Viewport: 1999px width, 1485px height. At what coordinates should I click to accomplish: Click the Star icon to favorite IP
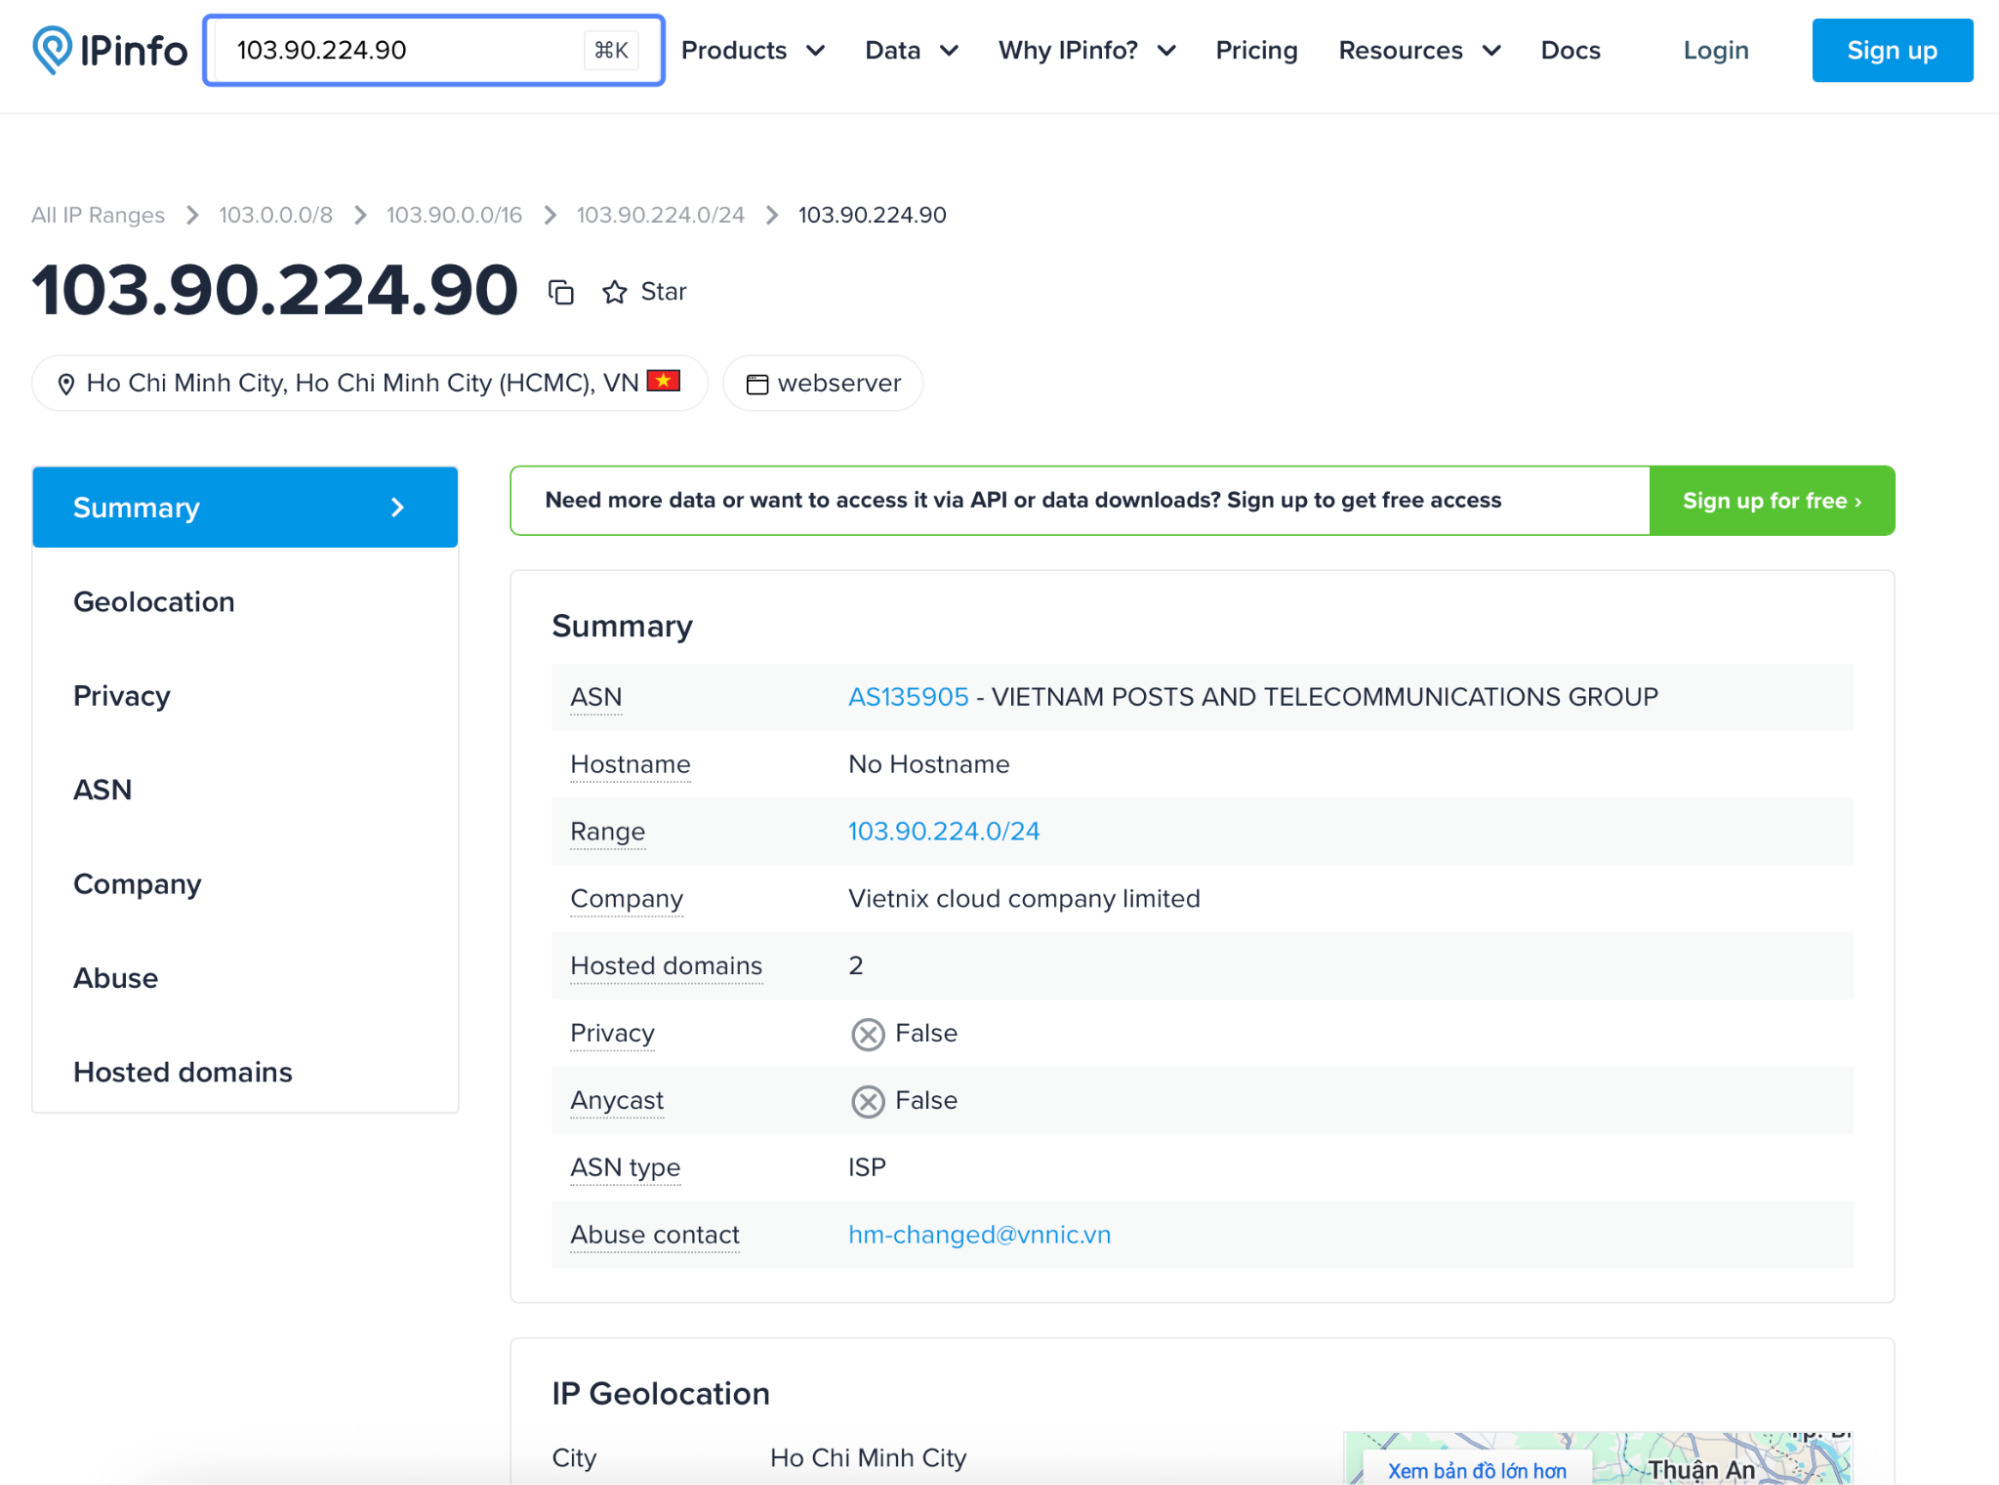(x=614, y=292)
